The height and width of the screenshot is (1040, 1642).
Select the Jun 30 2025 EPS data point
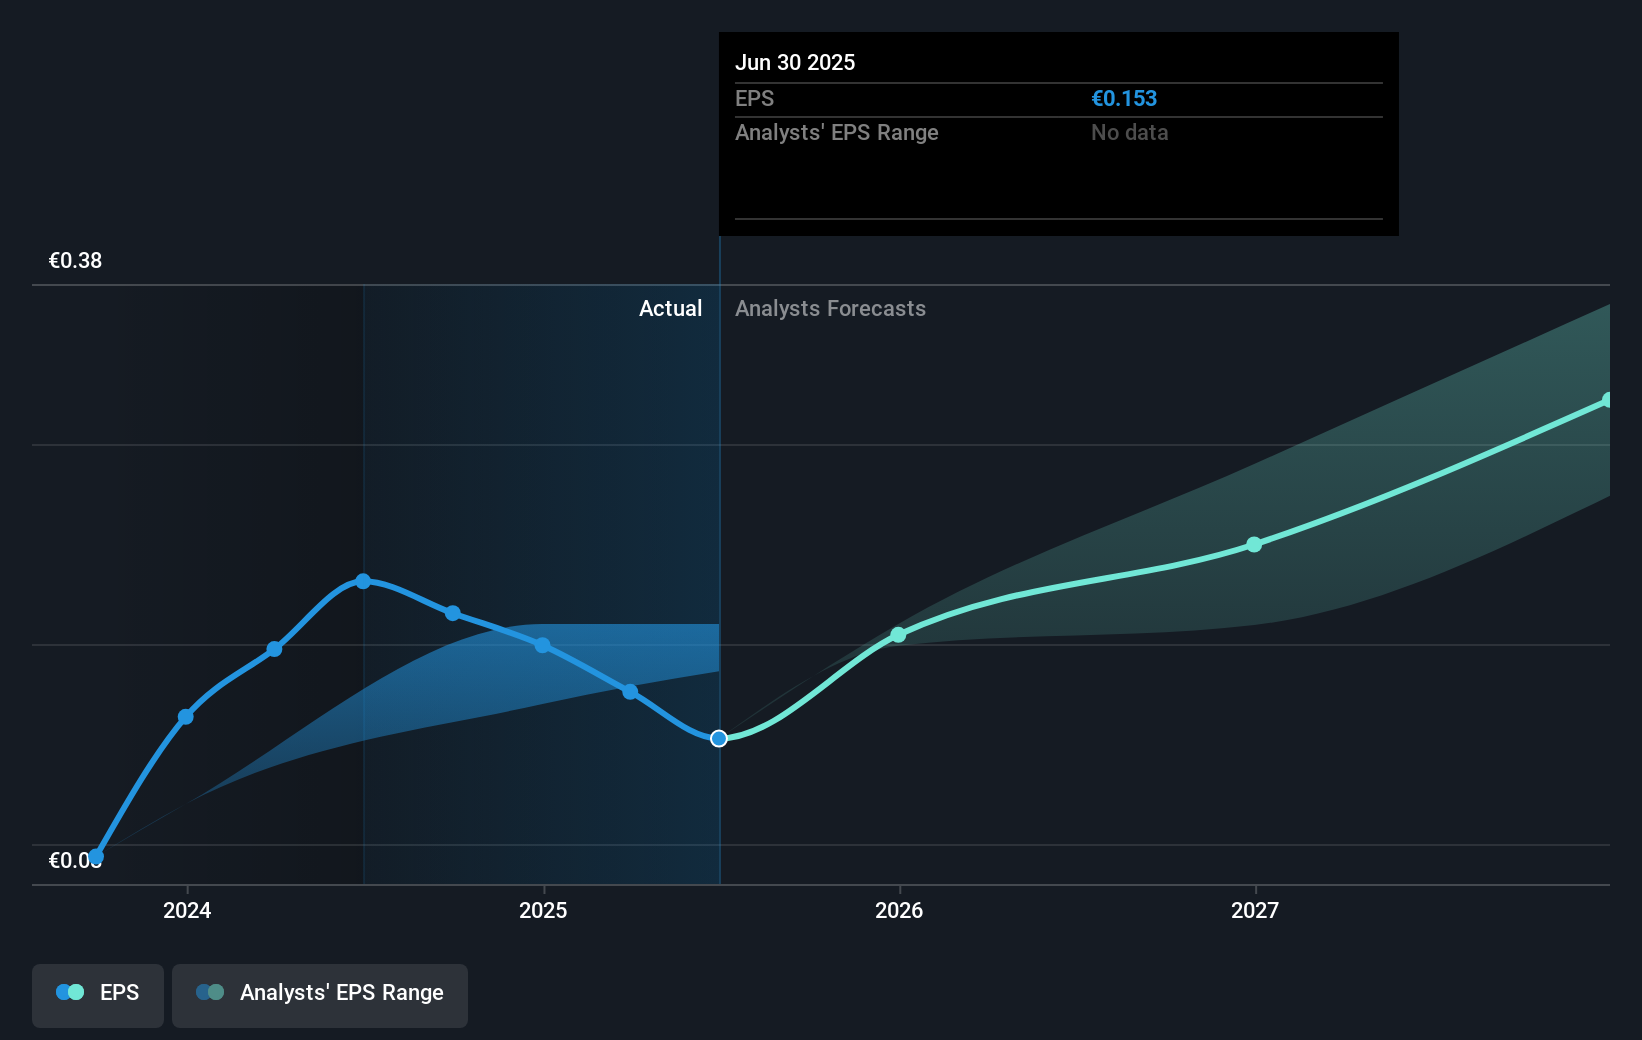pos(719,738)
